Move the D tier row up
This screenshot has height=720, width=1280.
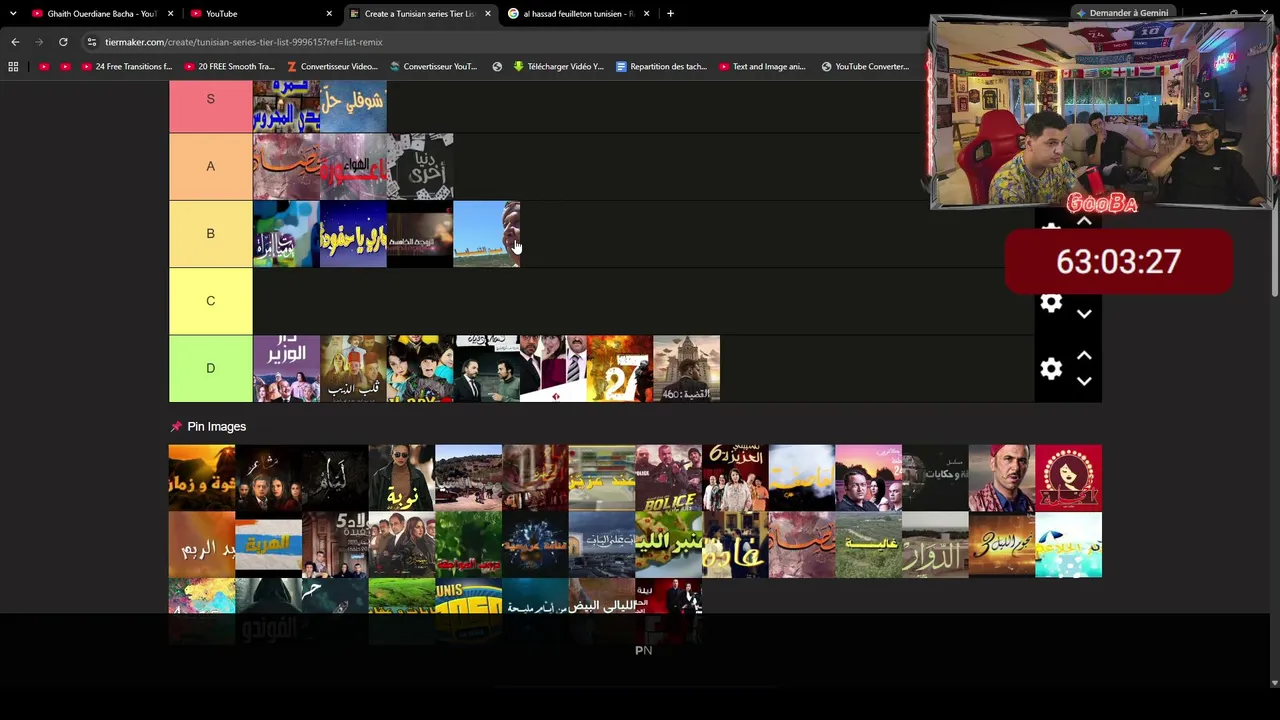[x=1084, y=356]
